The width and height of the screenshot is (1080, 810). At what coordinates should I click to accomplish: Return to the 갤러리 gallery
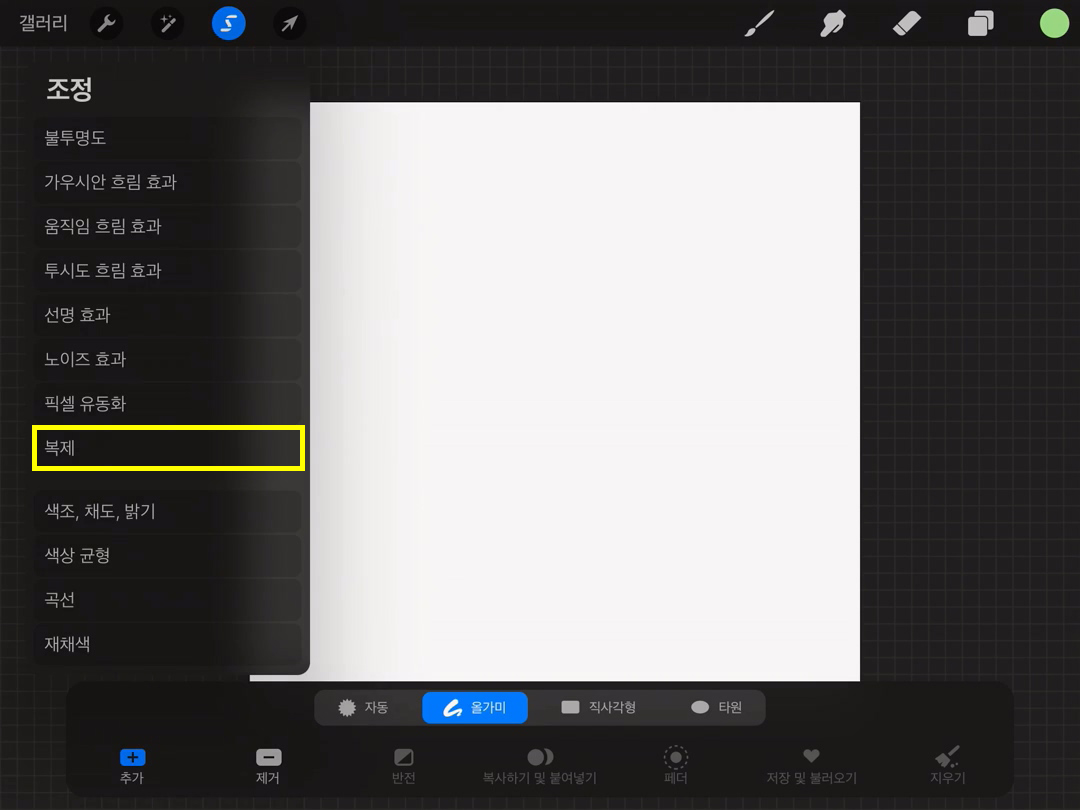tap(43, 23)
